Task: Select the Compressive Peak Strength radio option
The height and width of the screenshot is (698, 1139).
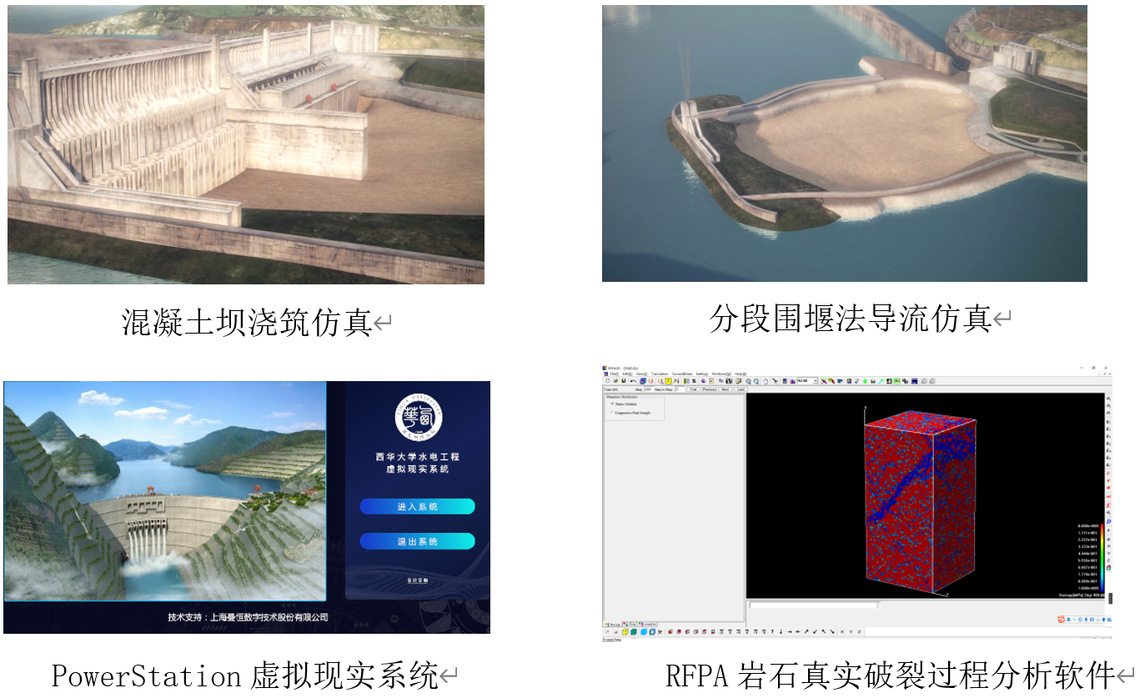Action: pos(612,412)
